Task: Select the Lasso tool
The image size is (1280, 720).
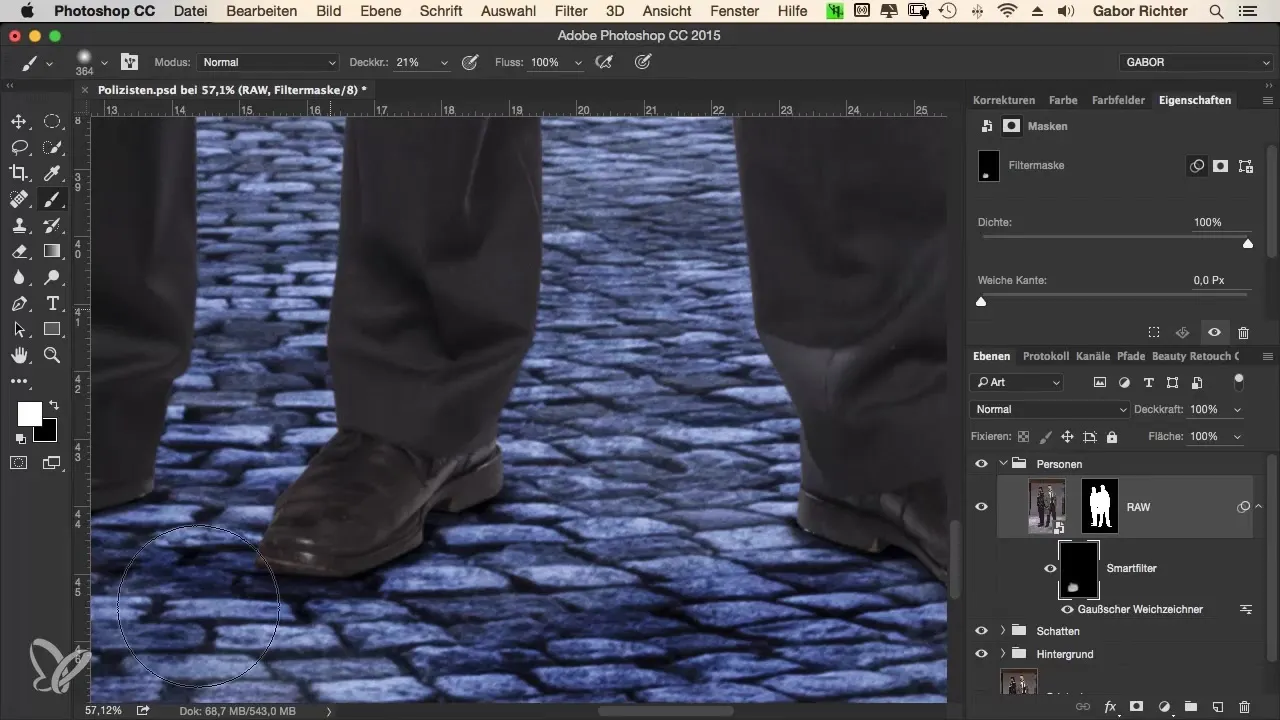Action: point(18,148)
